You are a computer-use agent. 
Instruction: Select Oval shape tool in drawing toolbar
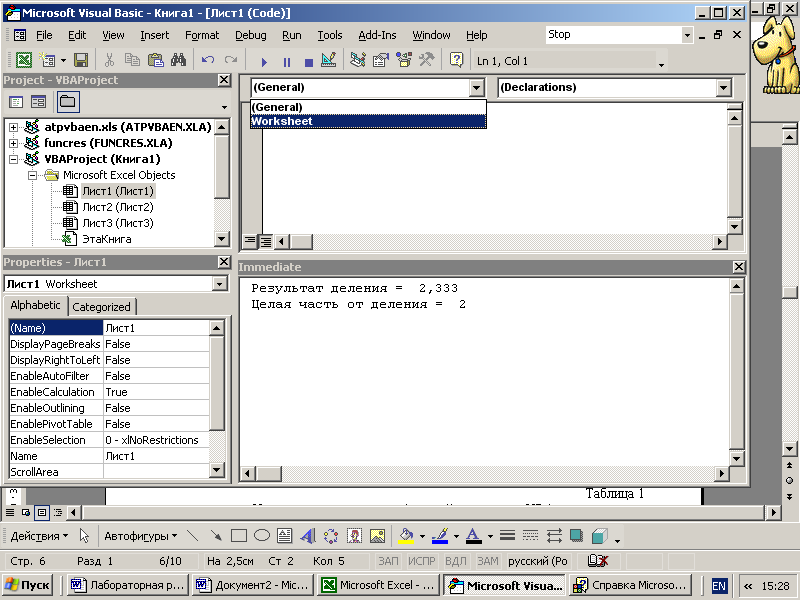(262, 536)
